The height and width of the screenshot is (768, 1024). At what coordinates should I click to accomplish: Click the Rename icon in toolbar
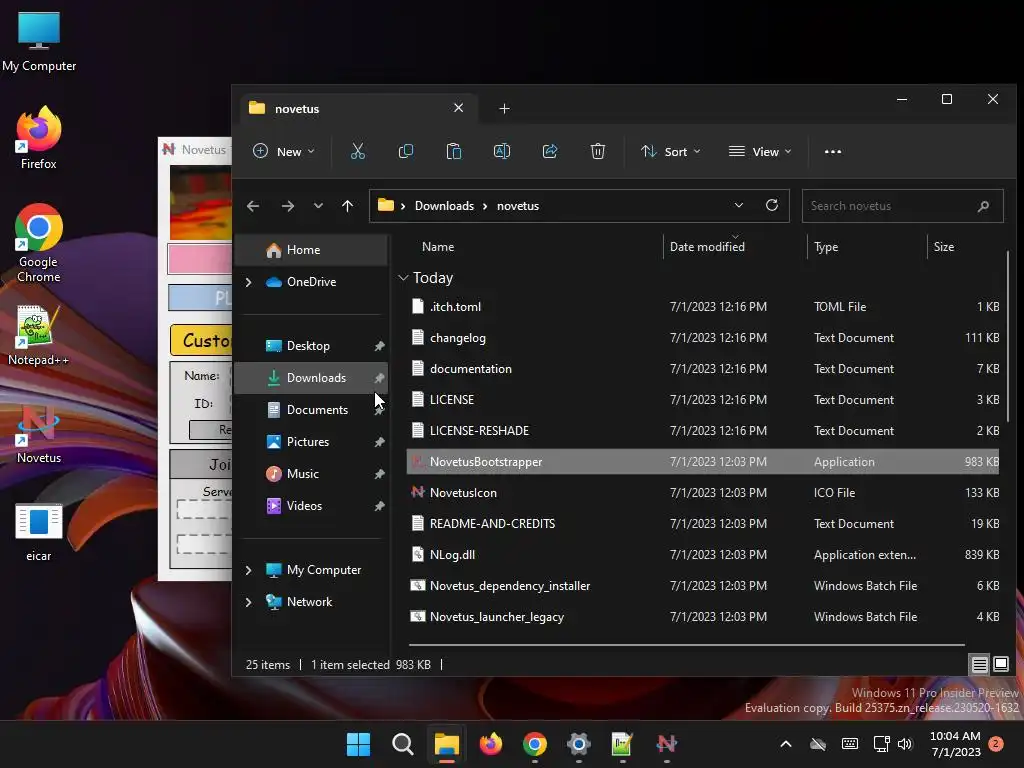click(502, 152)
